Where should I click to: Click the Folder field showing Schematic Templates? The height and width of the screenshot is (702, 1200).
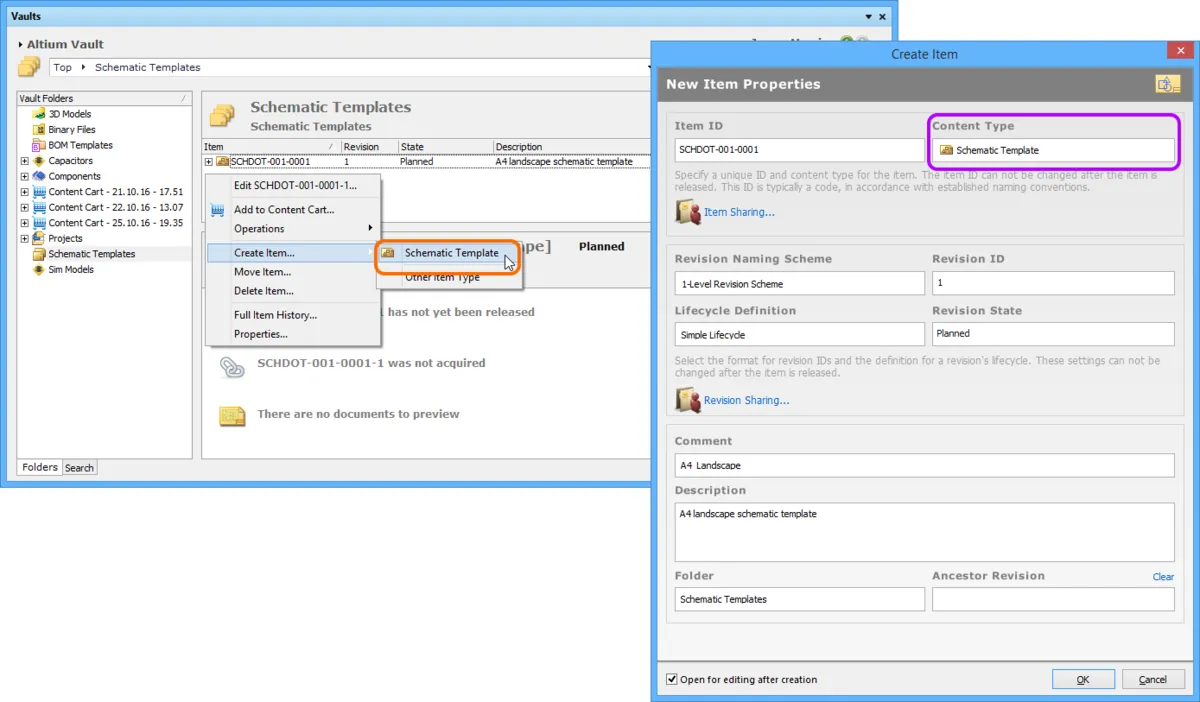click(799, 599)
